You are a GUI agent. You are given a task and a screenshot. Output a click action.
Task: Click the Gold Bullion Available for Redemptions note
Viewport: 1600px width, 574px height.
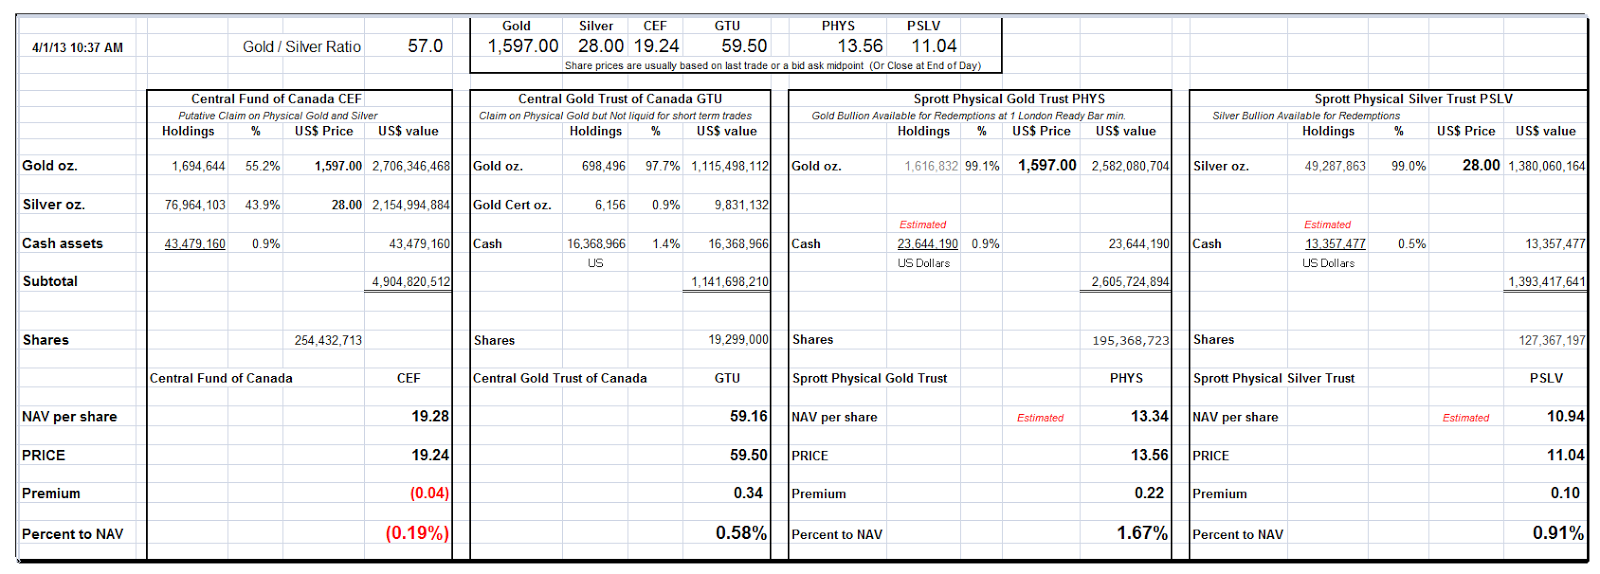[x=969, y=116]
